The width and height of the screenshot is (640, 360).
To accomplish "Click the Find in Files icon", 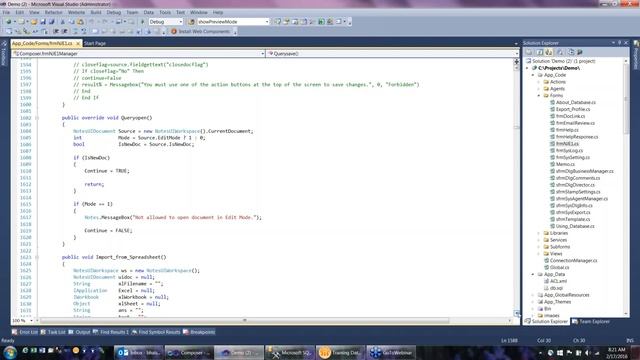I will pos(191,22).
